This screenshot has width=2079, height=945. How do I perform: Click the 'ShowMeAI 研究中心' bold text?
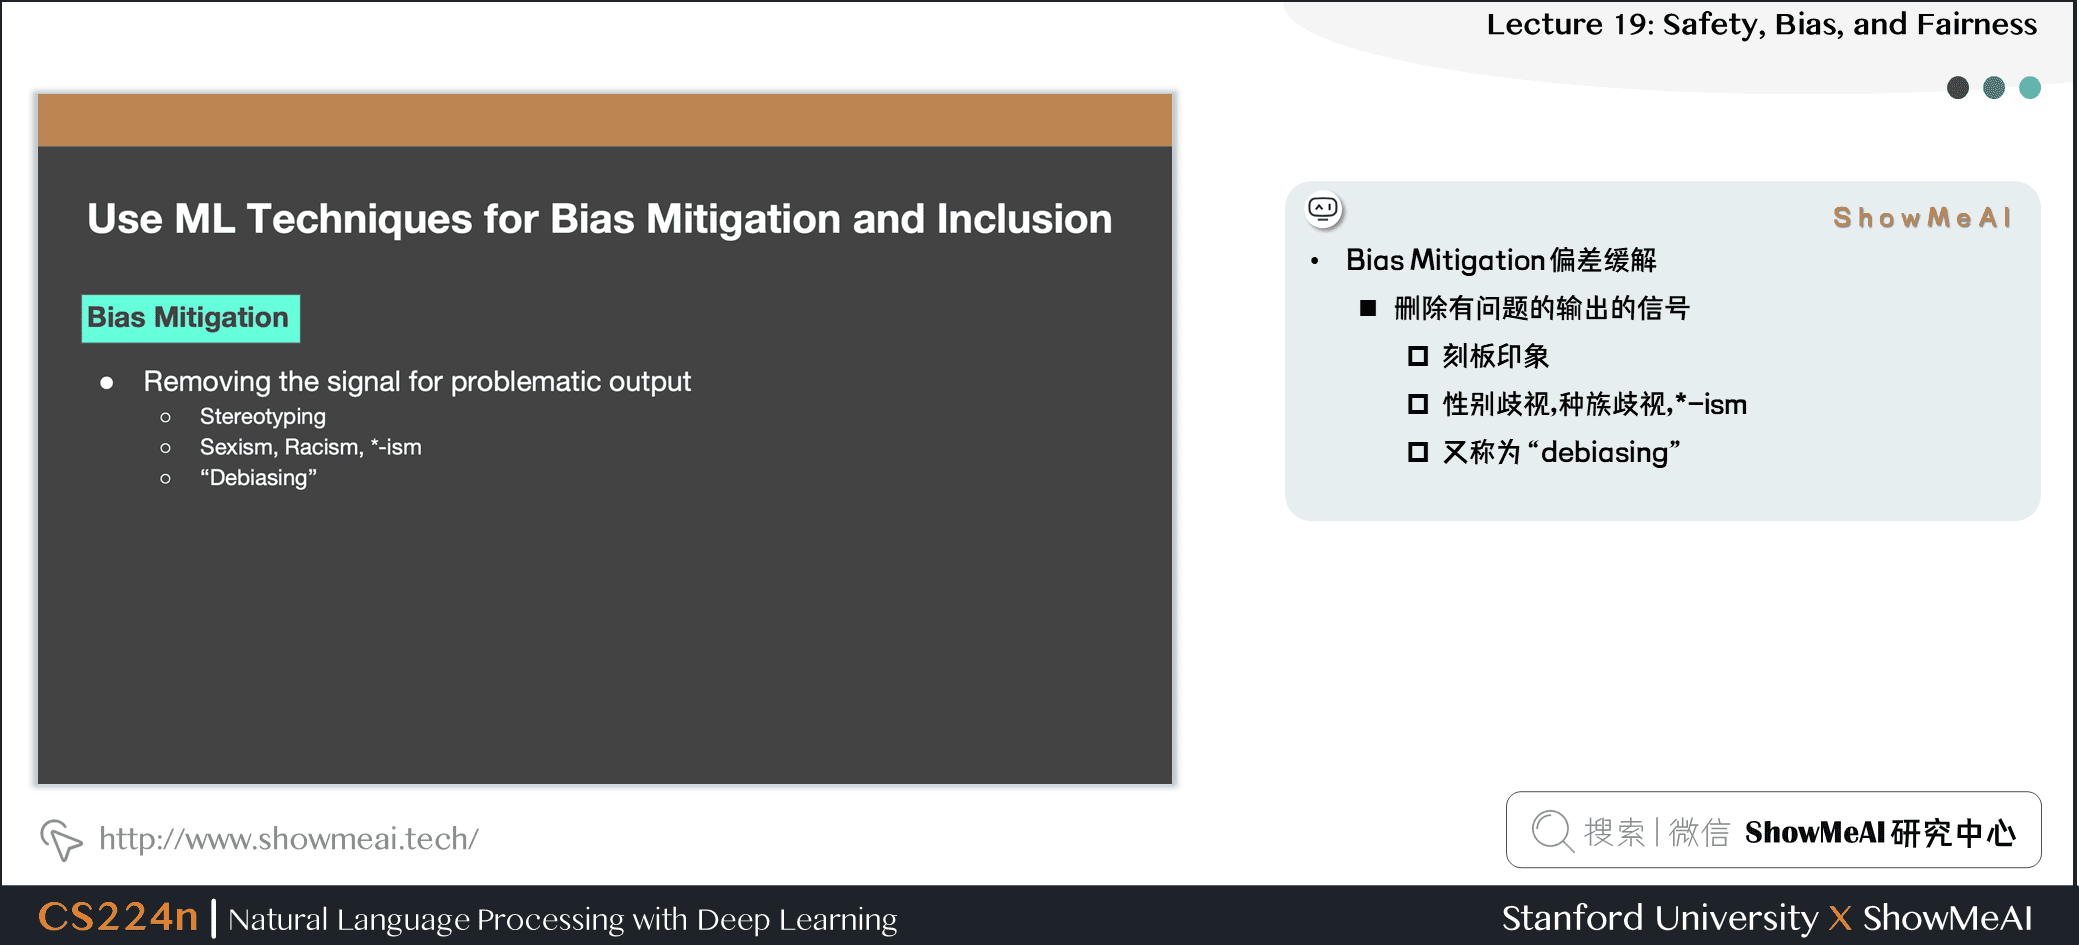point(1880,832)
